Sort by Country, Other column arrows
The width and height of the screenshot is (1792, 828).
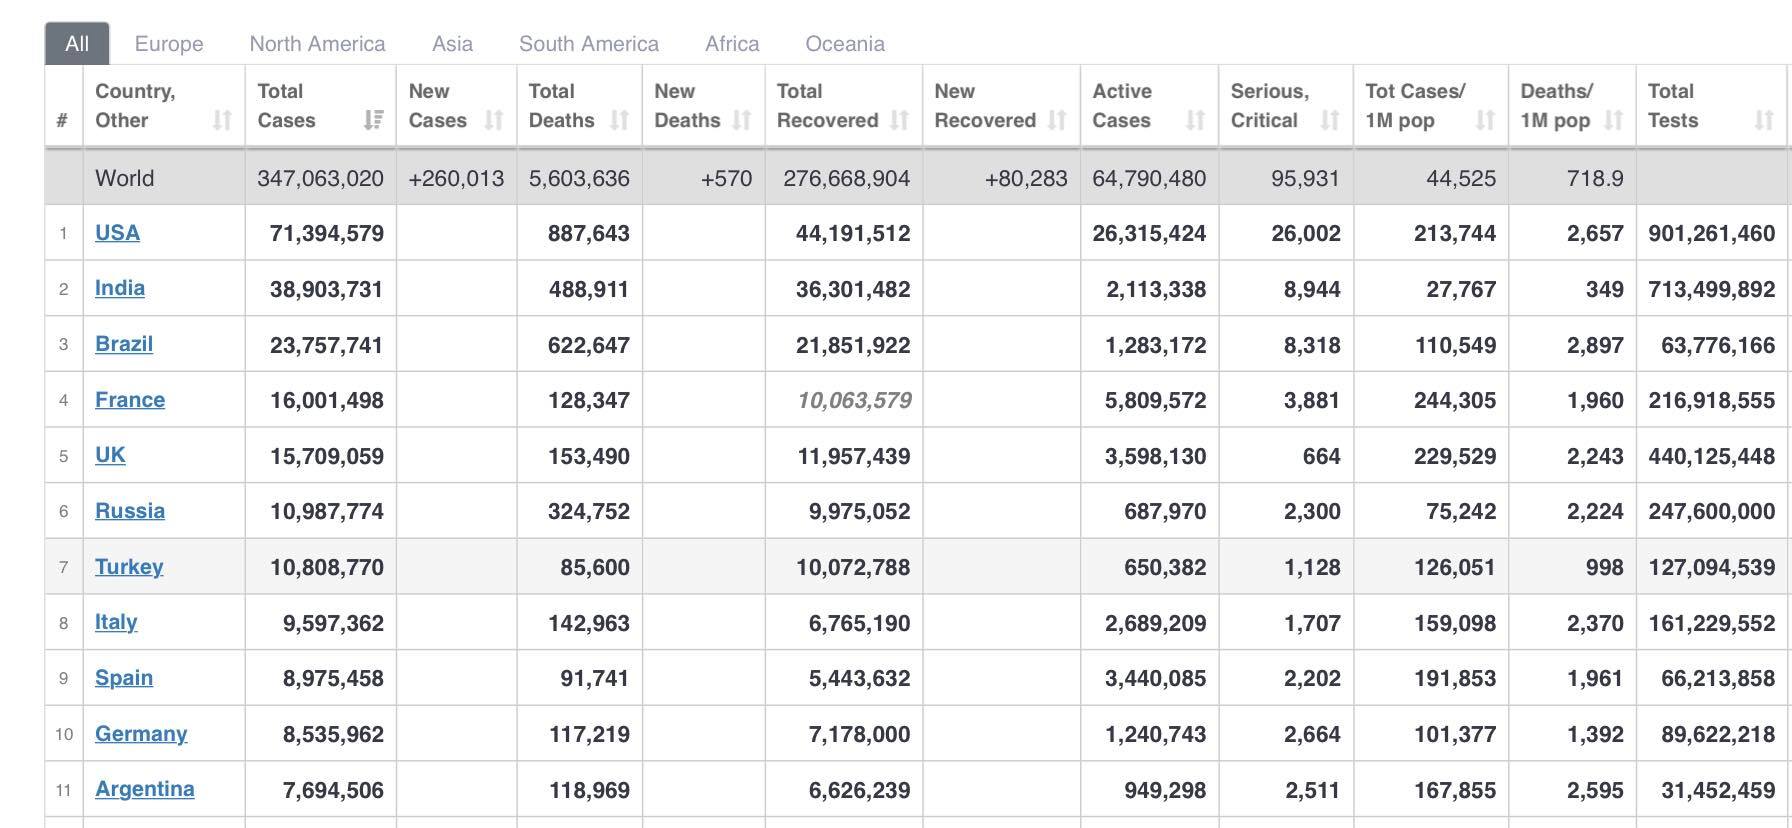[222, 120]
